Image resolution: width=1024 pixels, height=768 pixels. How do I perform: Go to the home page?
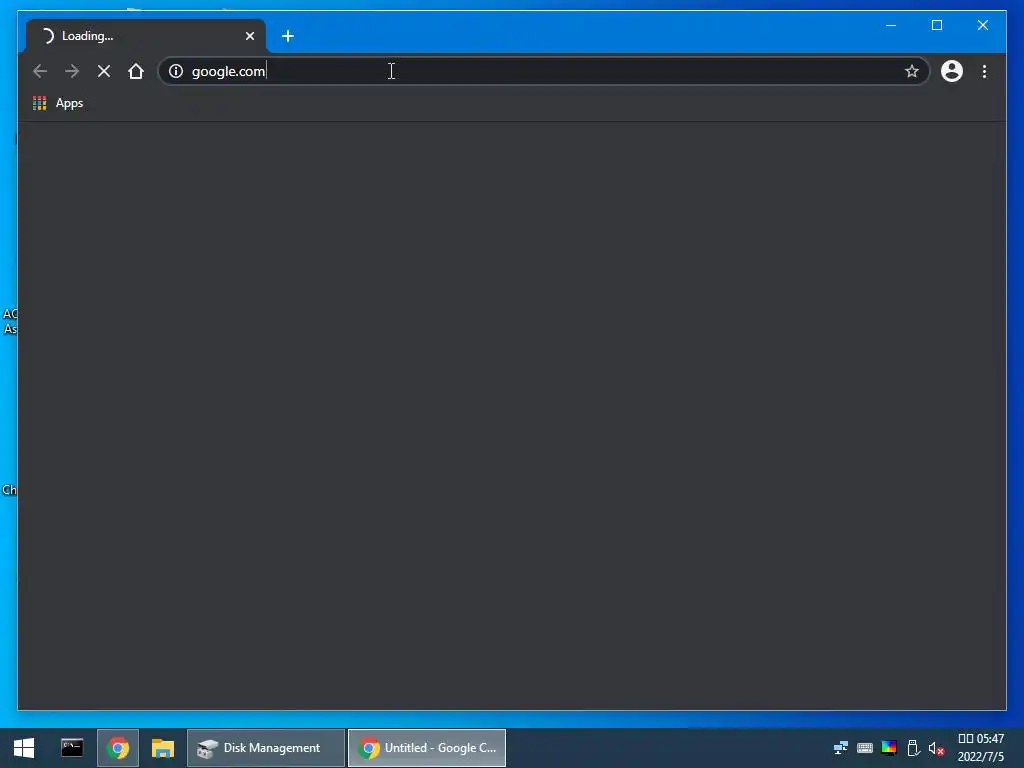coord(136,71)
